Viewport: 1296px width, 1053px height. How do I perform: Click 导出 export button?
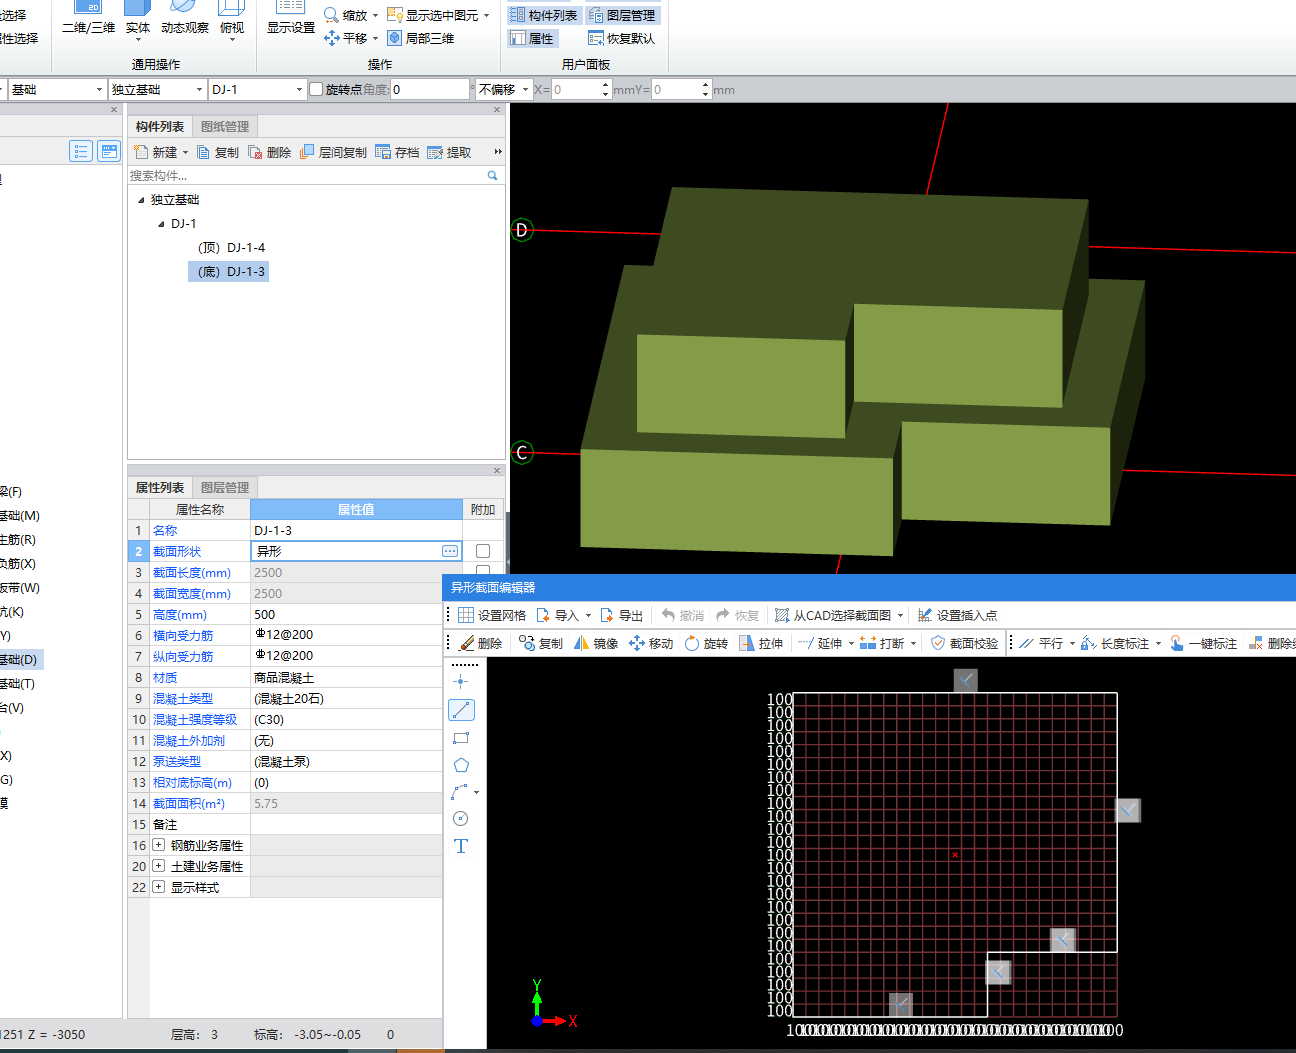pos(621,615)
